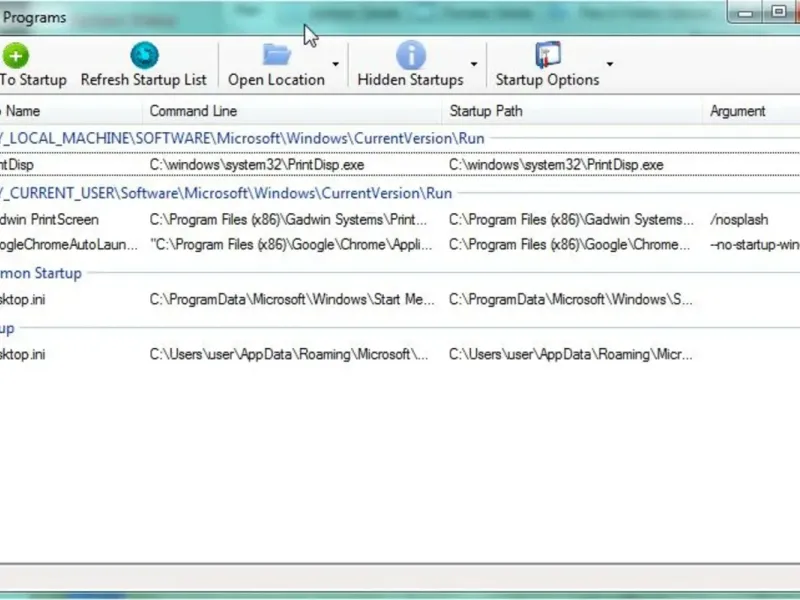Select the PrintDisp startup entry name
Viewport: 800px width, 600px height.
(x=17, y=165)
